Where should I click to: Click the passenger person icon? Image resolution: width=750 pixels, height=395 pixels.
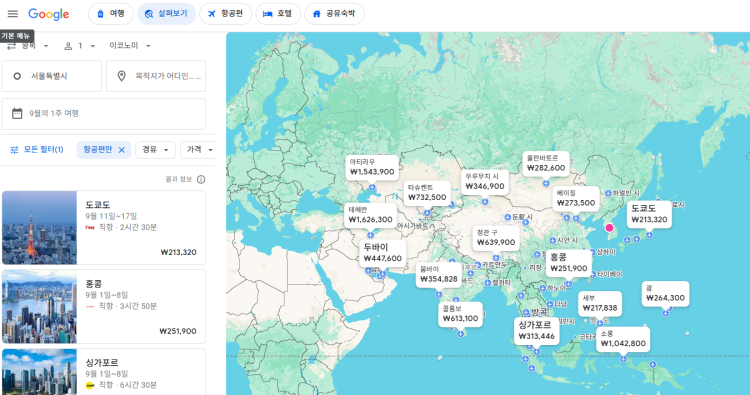(68, 46)
